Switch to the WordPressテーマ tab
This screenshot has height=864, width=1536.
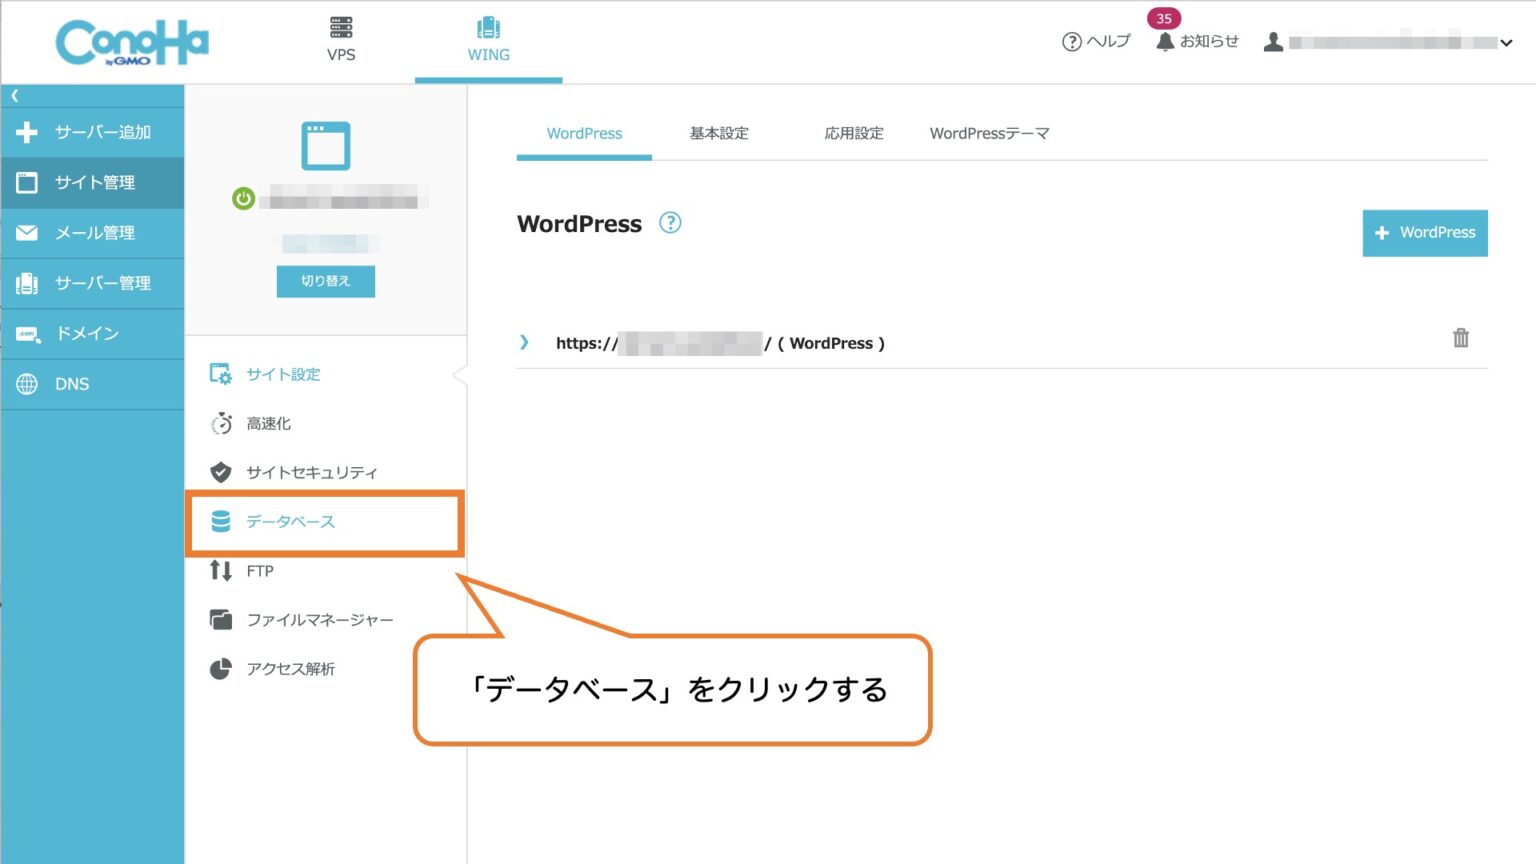coord(988,133)
